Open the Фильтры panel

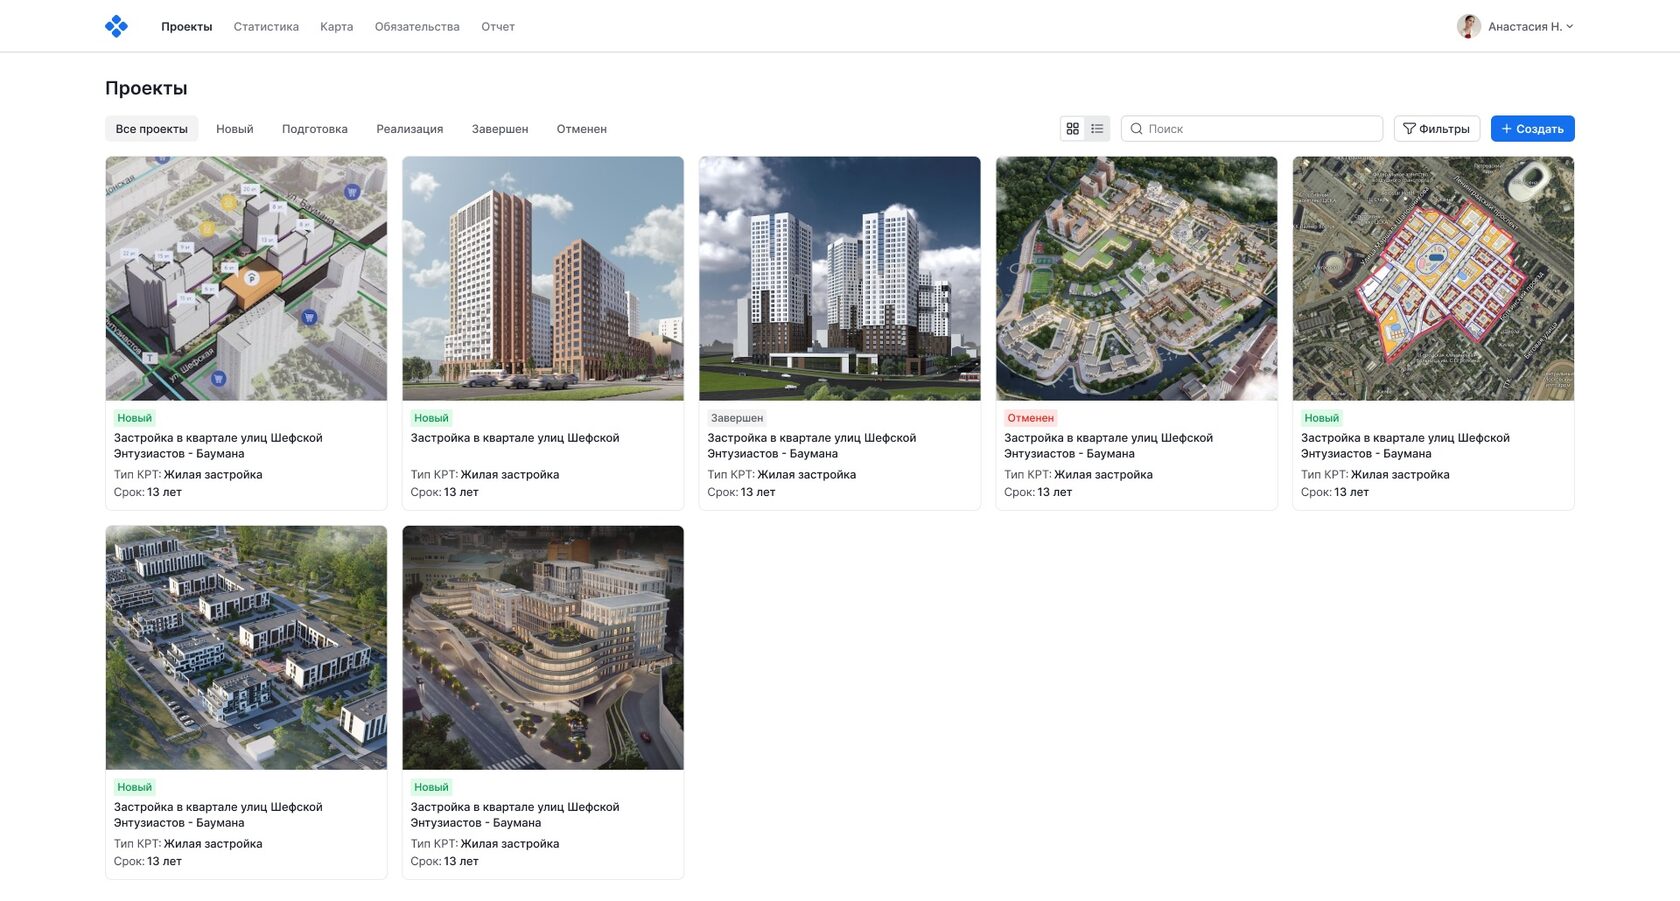pyautogui.click(x=1437, y=129)
